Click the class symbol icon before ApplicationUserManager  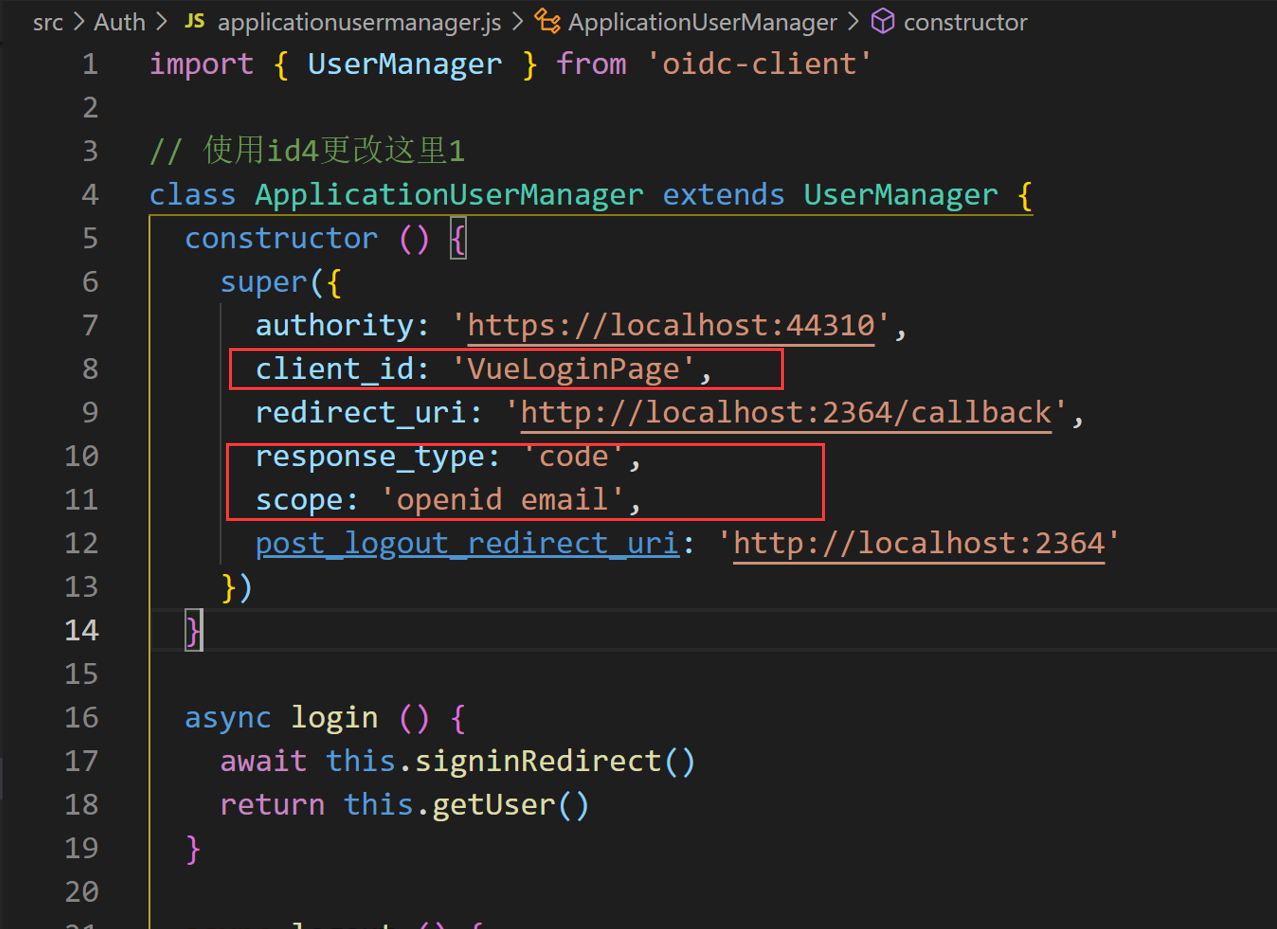tap(547, 21)
